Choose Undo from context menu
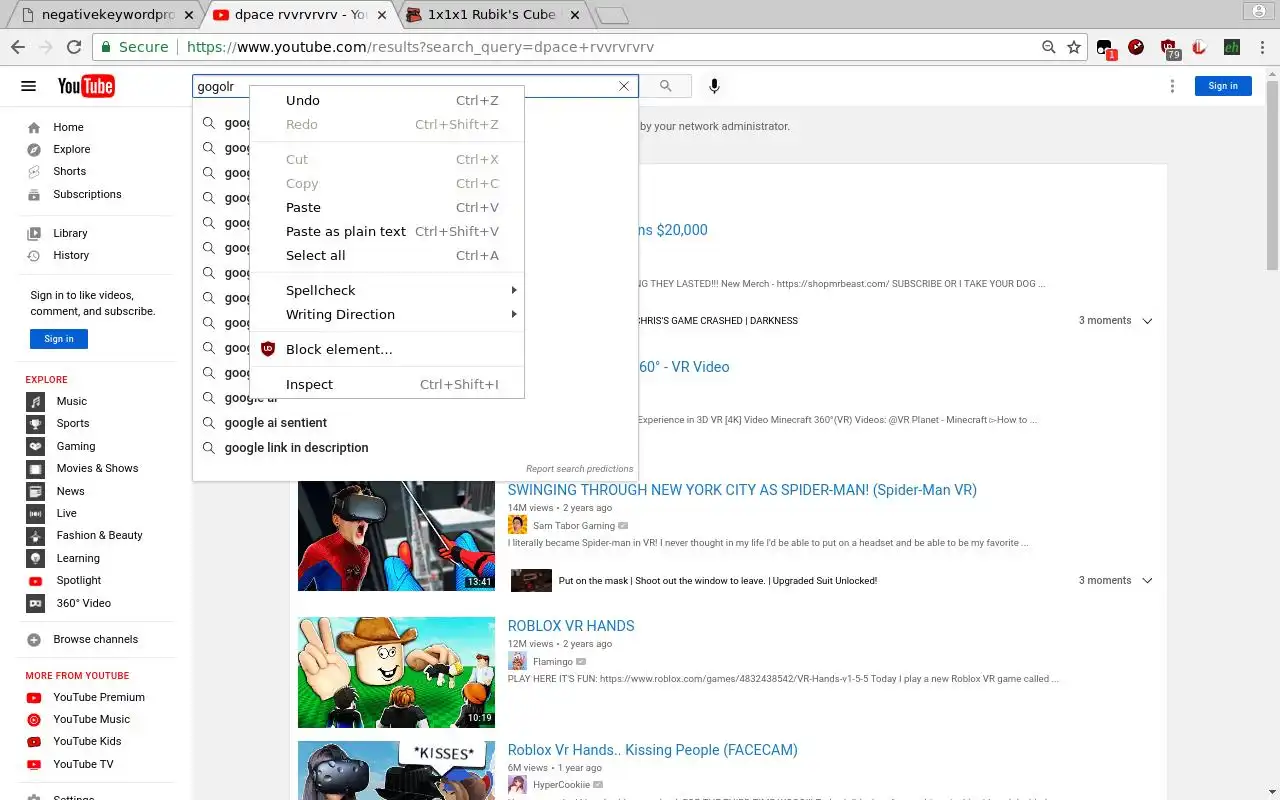 click(387, 100)
